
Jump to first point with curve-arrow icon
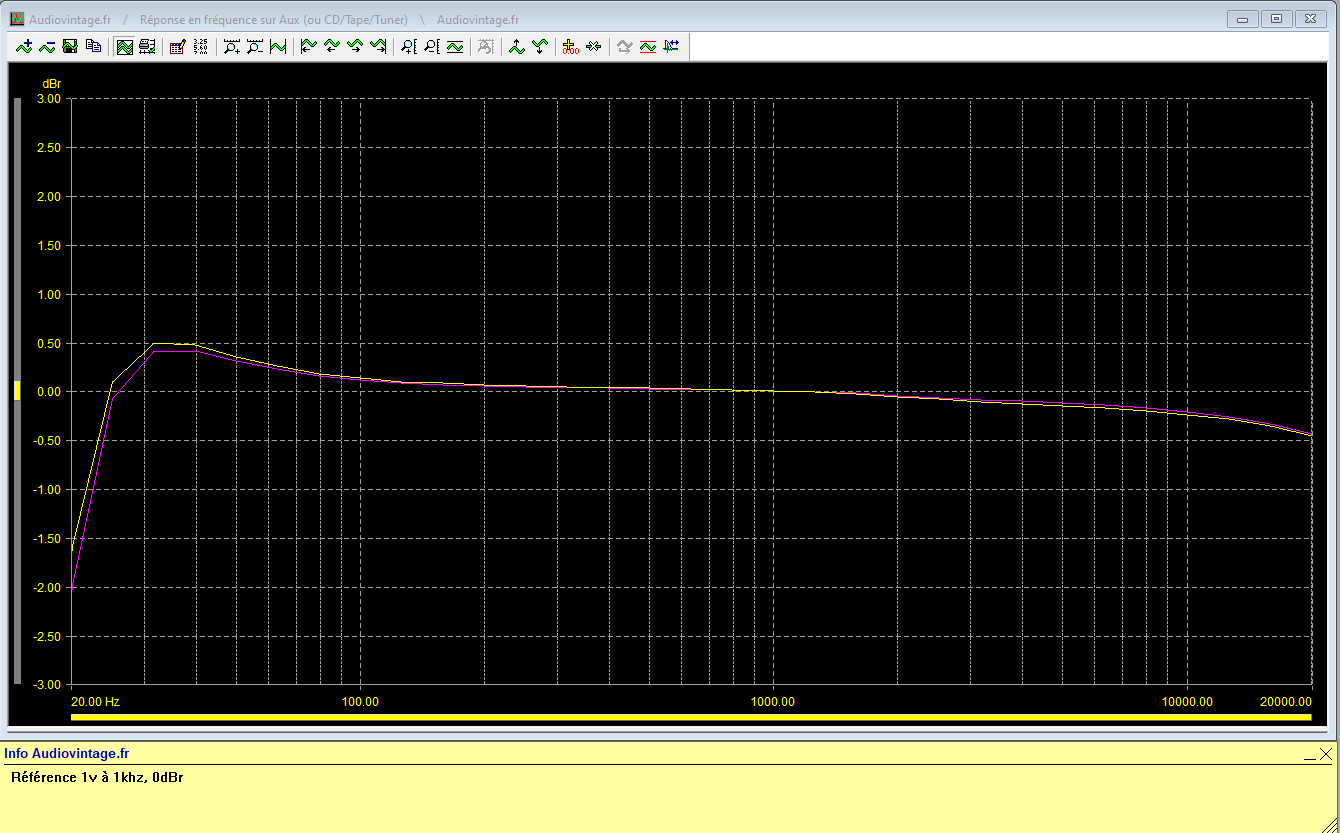[x=308, y=46]
